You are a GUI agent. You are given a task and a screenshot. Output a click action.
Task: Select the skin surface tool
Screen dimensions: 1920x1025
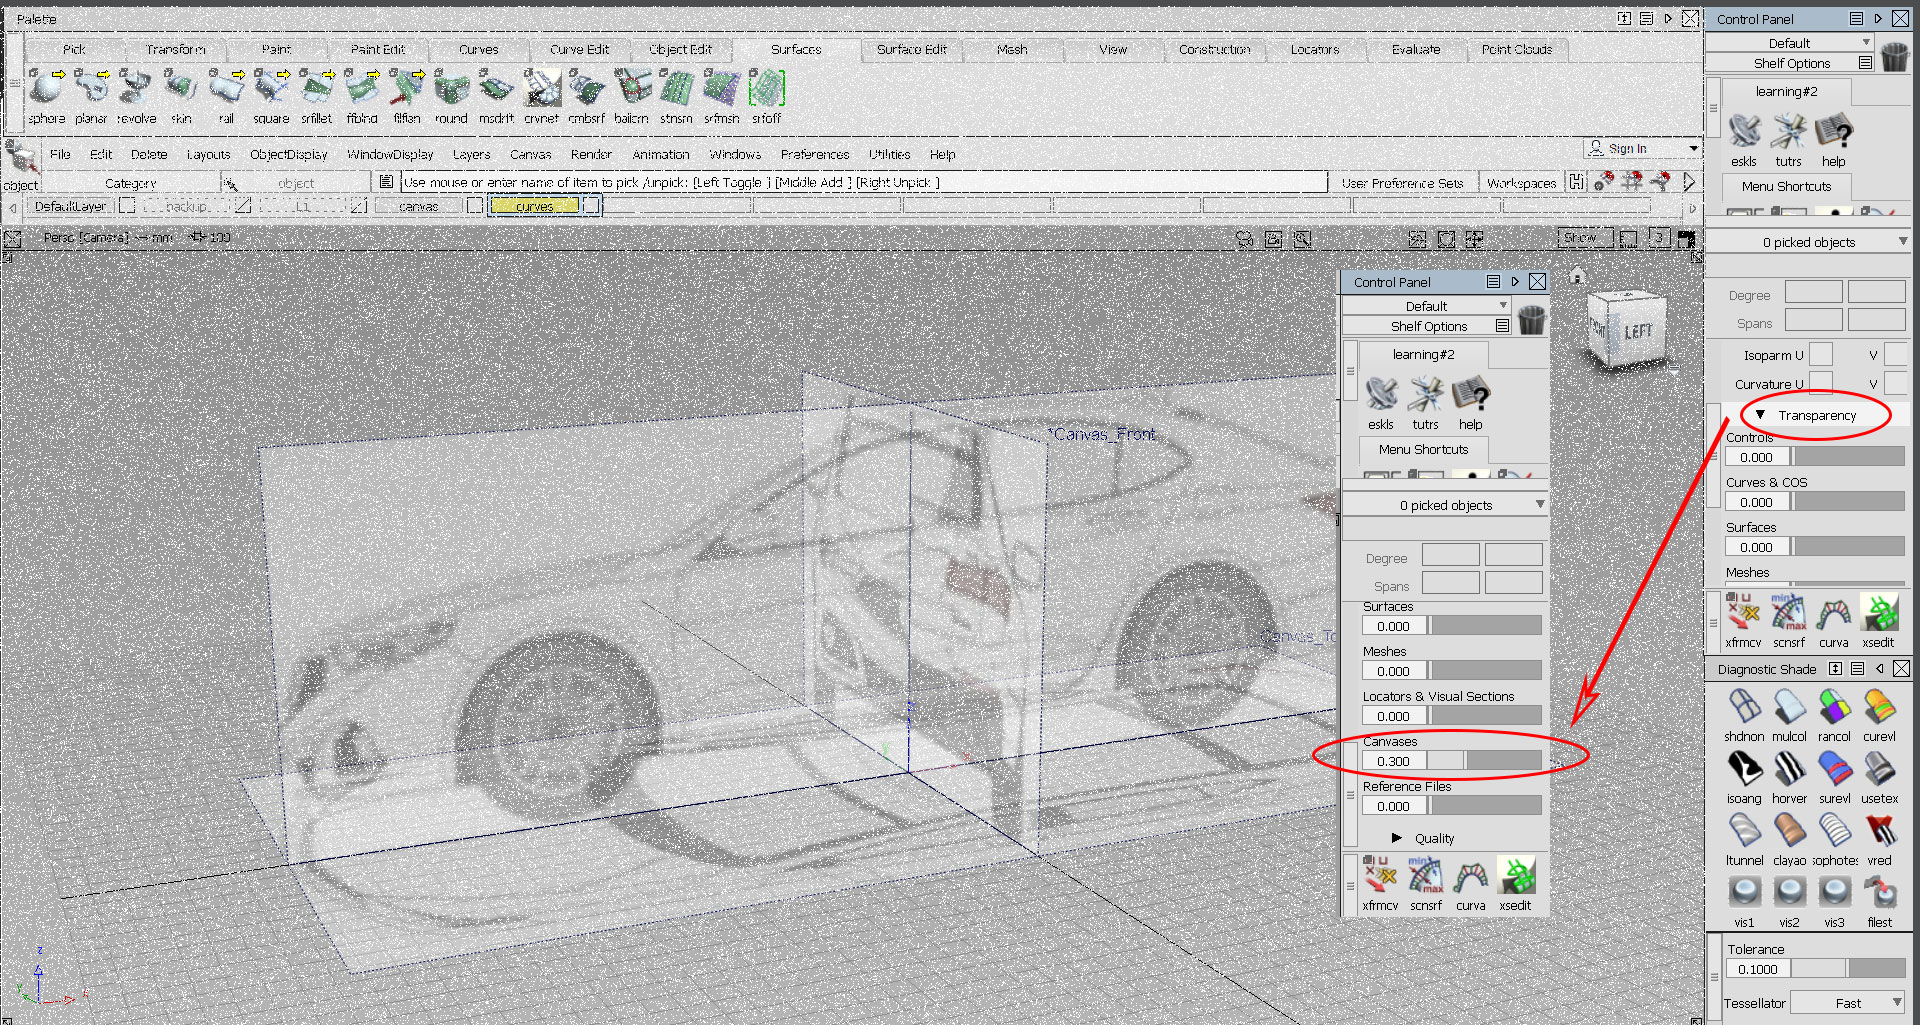[x=181, y=90]
